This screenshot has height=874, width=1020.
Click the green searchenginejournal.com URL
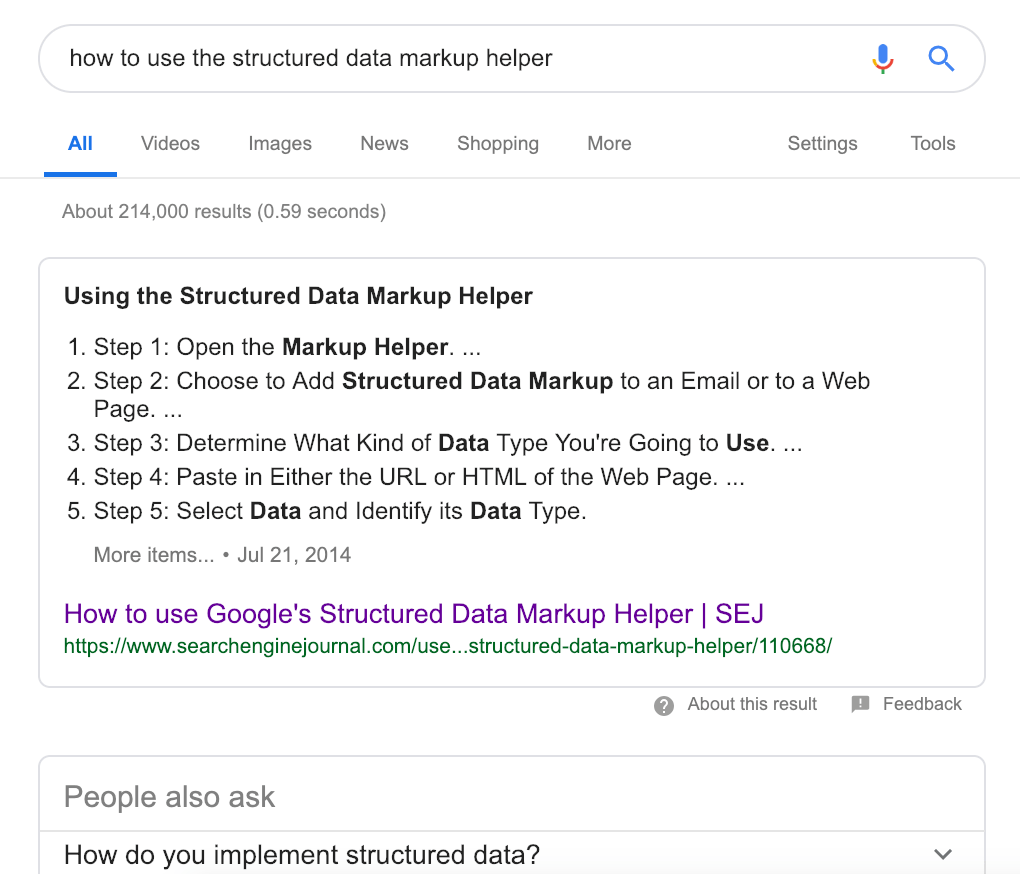[x=447, y=646]
